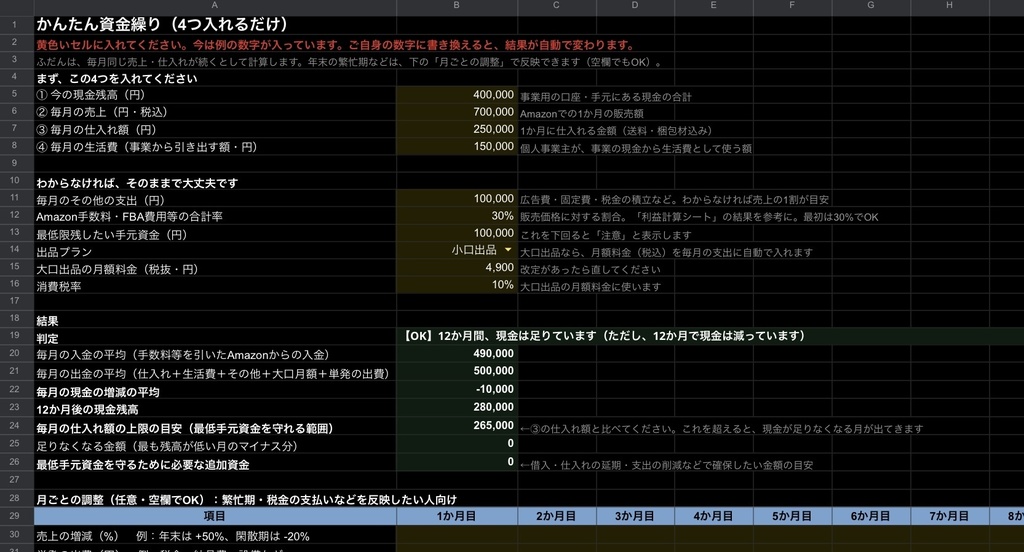Viewport: 1024px width, 552px height.
Task: Click the 100,000 minimum funds cell in row 13
Action: (456, 233)
